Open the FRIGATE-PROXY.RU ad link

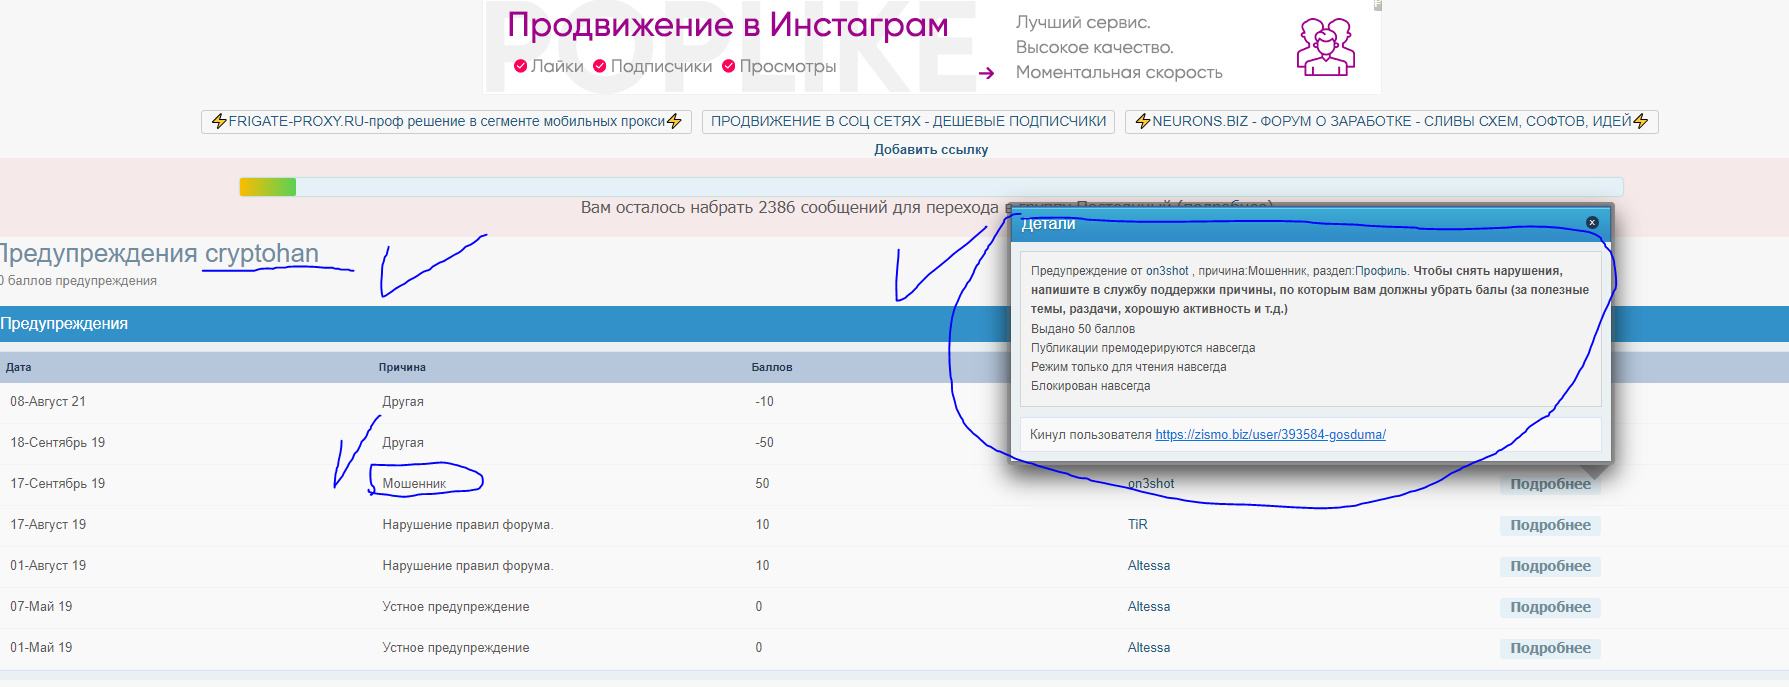coord(446,122)
